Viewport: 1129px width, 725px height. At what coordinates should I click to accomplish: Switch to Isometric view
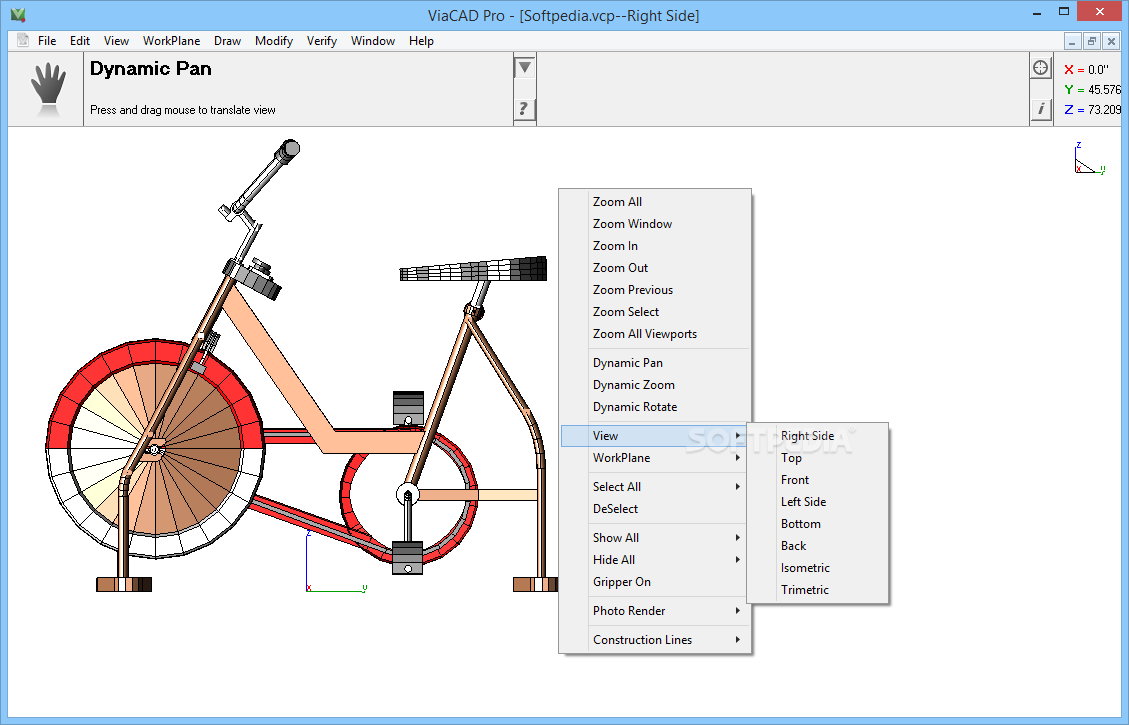[818, 568]
